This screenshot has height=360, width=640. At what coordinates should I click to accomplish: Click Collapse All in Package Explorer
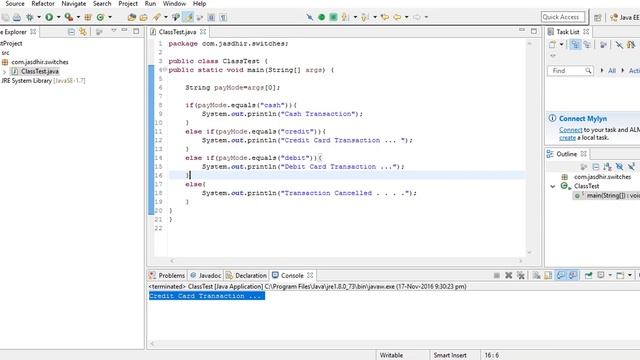coord(71,31)
